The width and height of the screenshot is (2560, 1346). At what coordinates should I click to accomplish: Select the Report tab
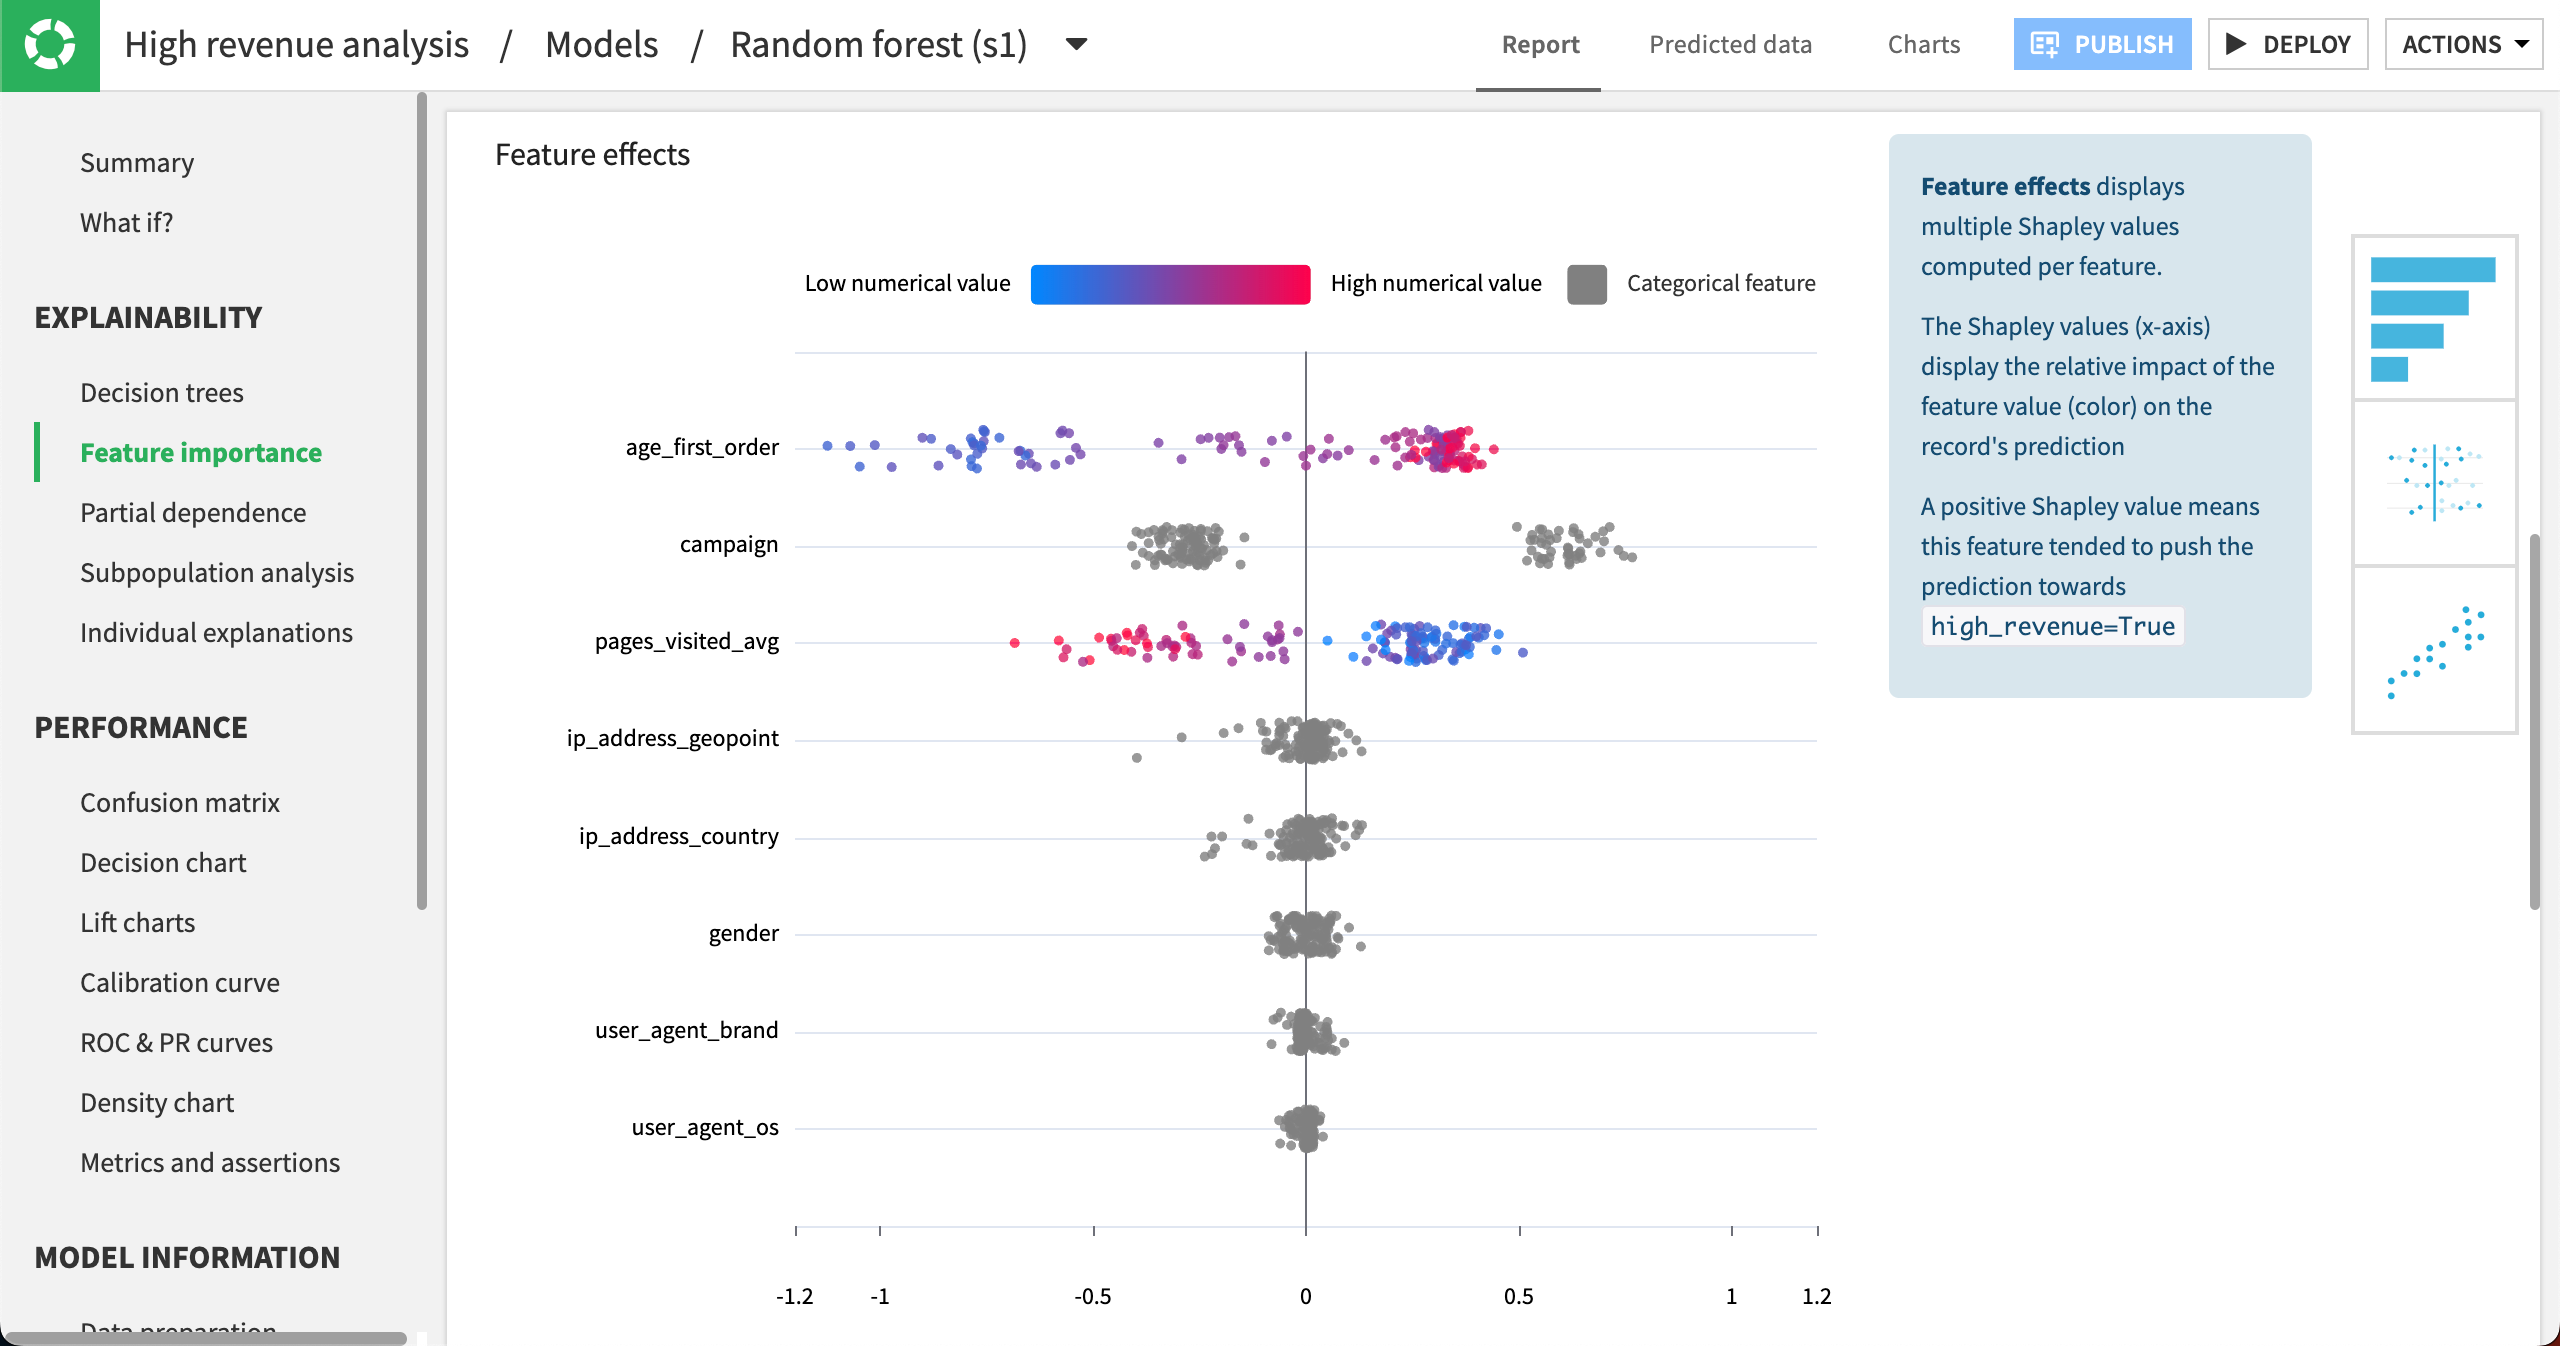pos(1538,44)
